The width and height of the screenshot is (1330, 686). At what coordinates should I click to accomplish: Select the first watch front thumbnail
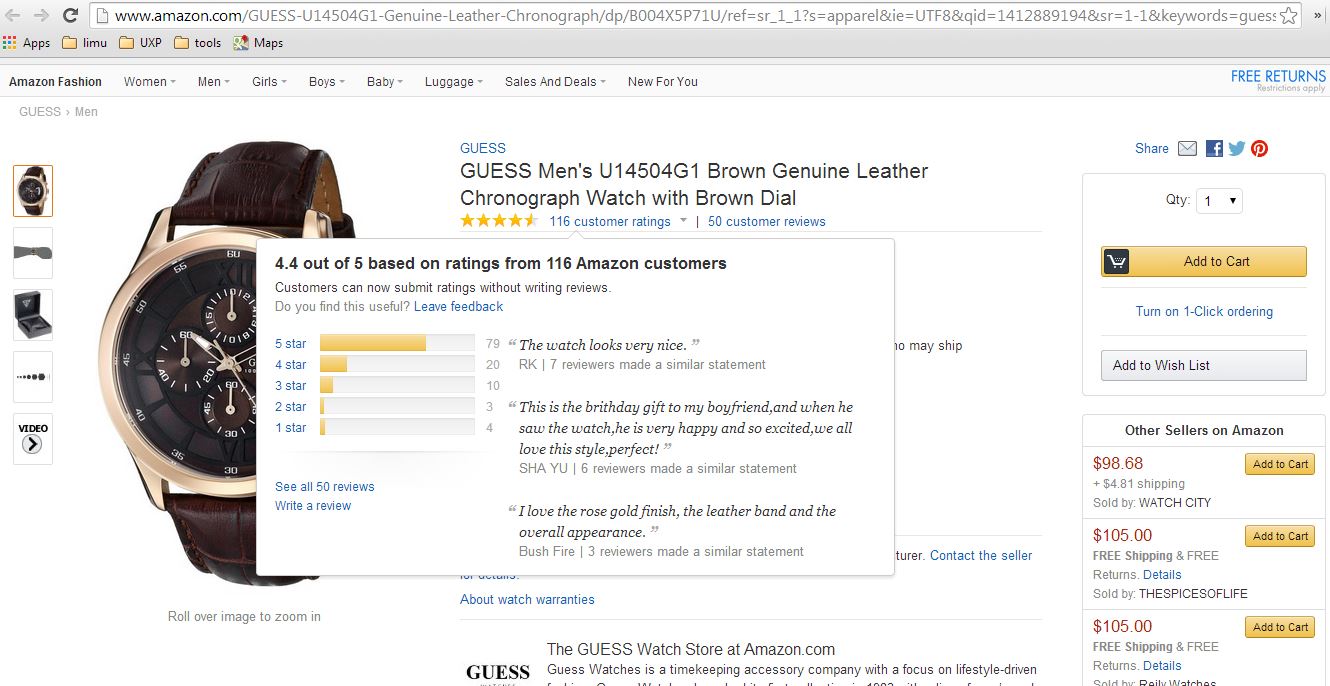point(33,191)
